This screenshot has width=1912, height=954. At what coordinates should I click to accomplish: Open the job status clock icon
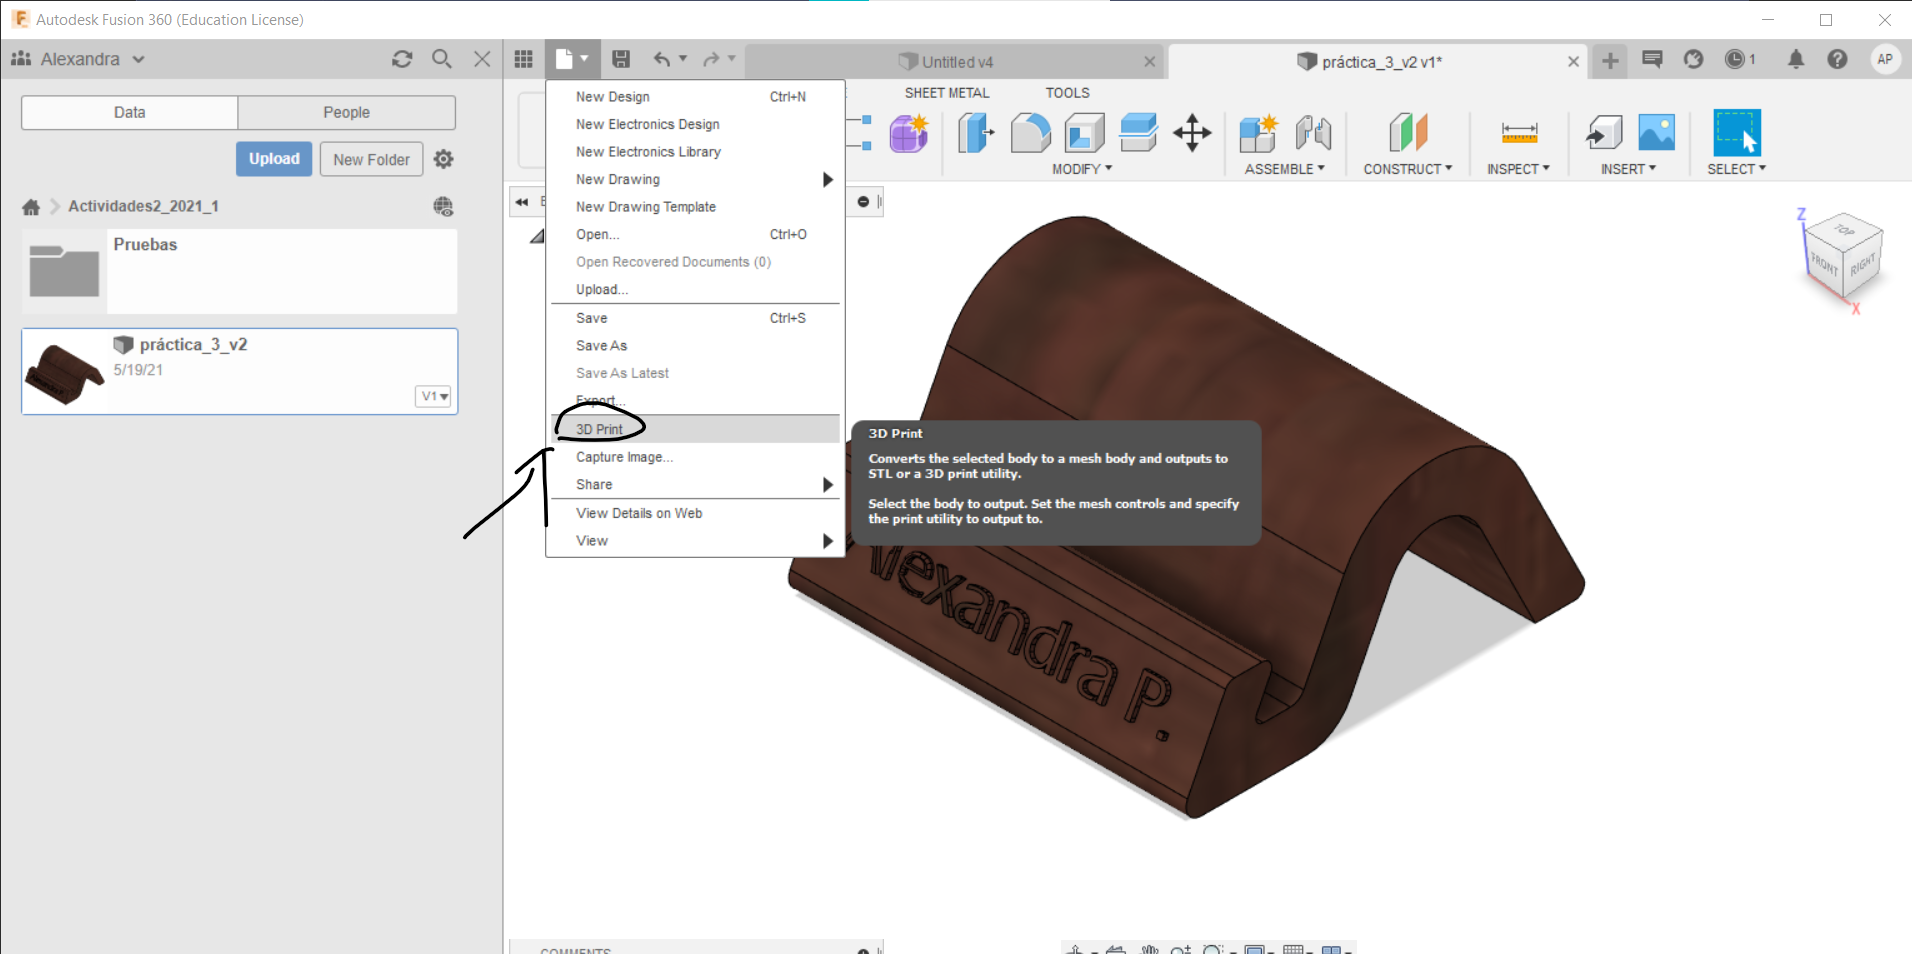(x=1735, y=59)
